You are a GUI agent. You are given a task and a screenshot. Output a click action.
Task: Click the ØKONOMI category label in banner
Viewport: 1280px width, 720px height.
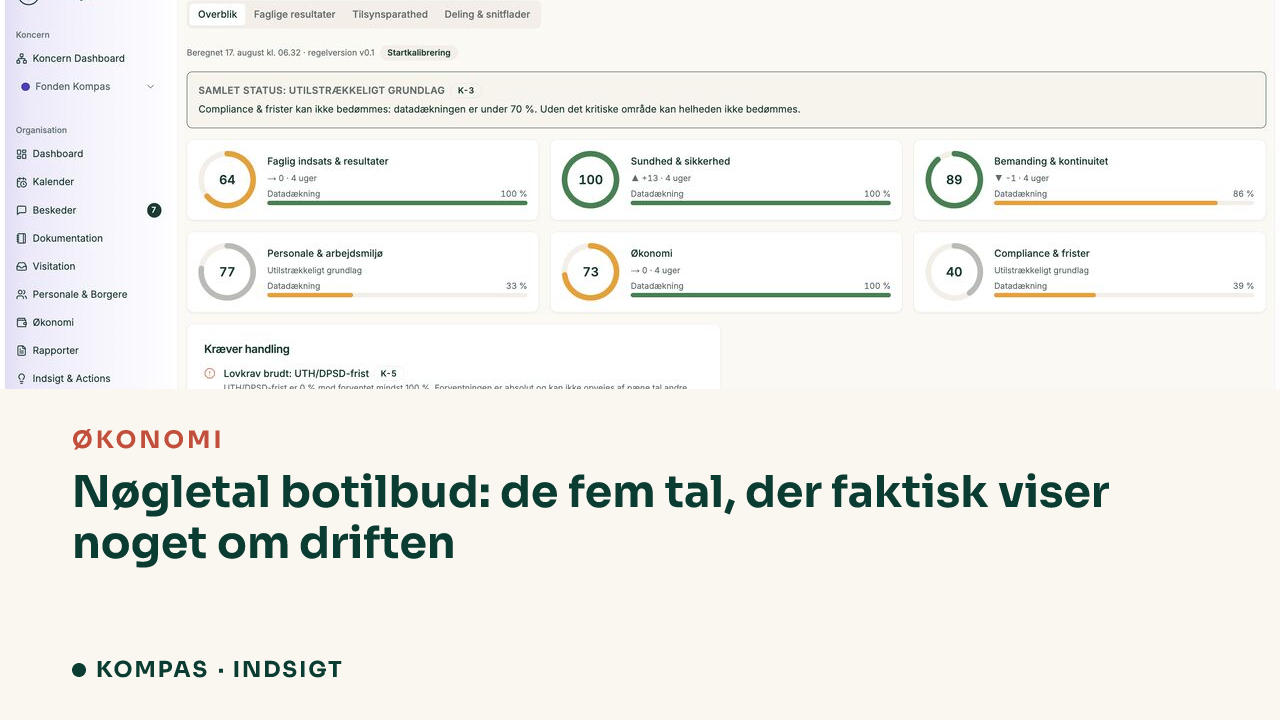[147, 439]
